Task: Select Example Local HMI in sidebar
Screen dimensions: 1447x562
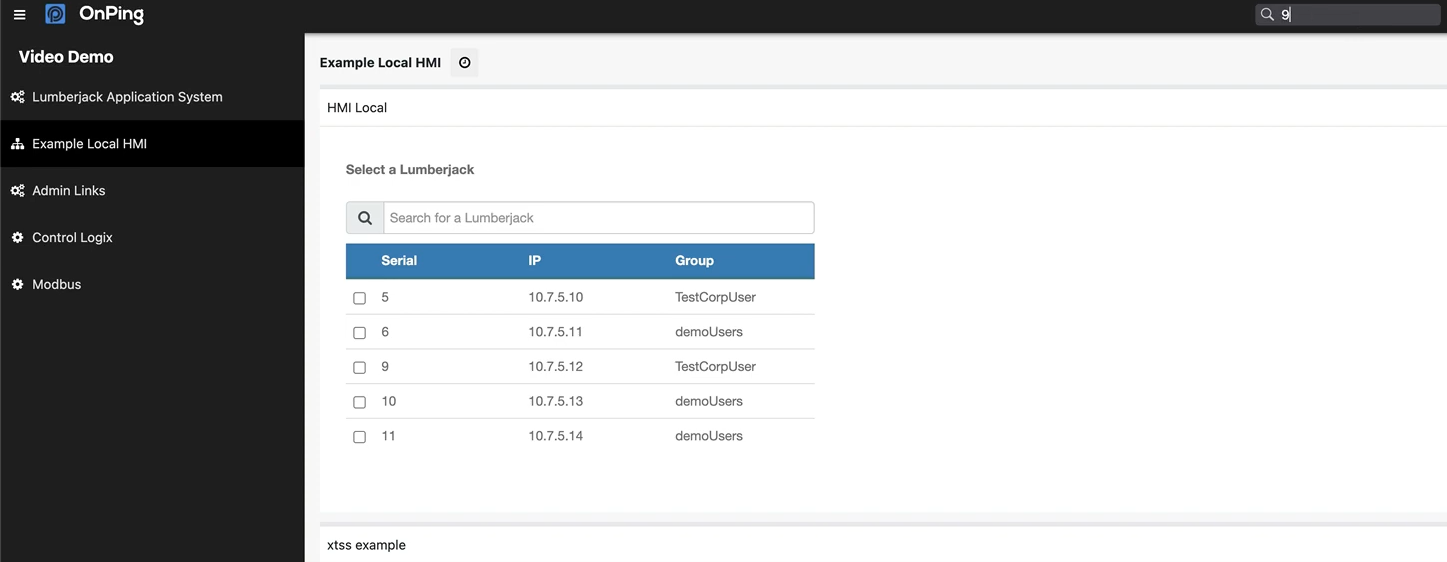Action: coord(152,144)
